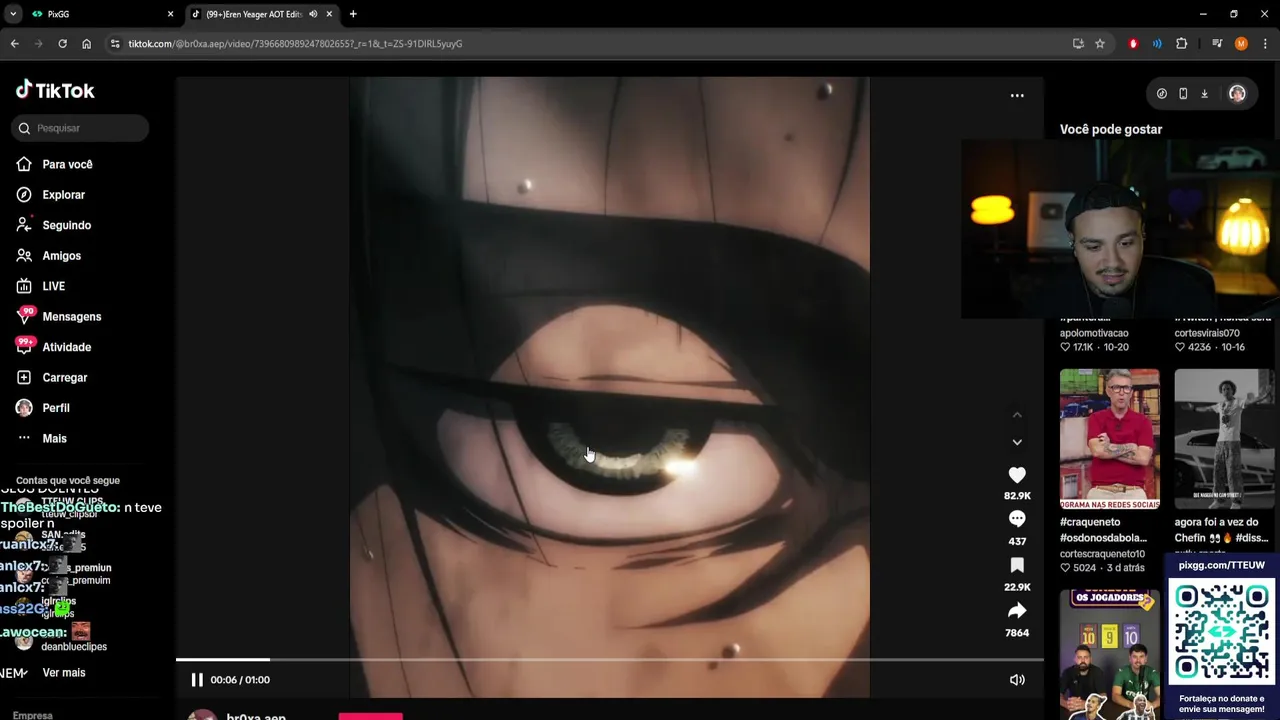Bookmark this page with the star
The height and width of the screenshot is (720, 1280).
1100,44
